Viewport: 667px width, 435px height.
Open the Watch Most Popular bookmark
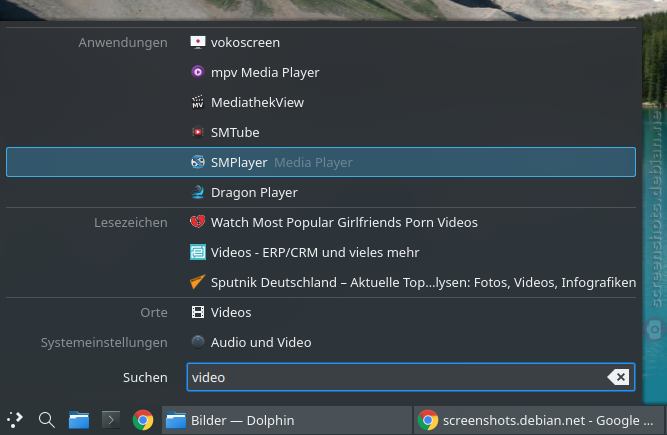321,222
